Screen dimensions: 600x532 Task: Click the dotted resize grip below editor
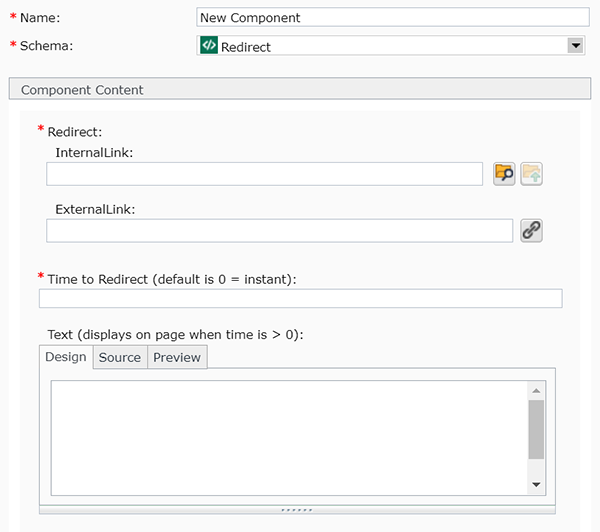(297, 509)
